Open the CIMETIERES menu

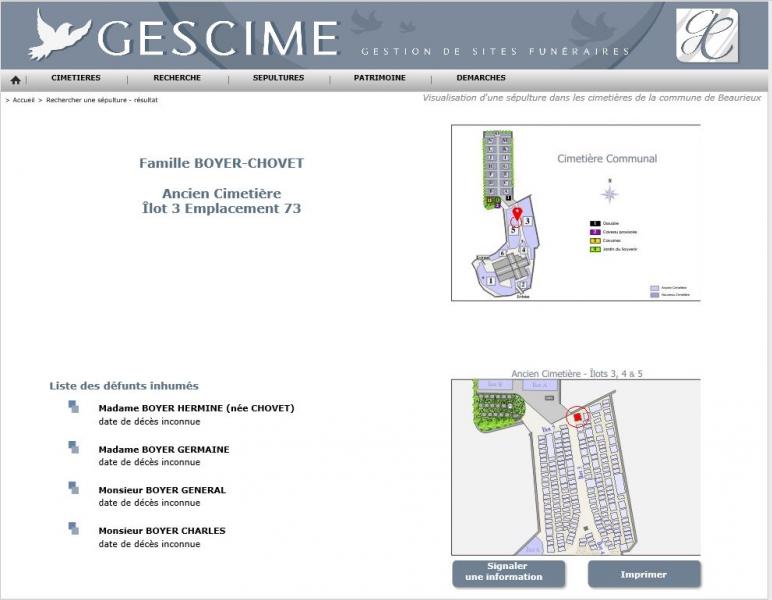point(76,78)
